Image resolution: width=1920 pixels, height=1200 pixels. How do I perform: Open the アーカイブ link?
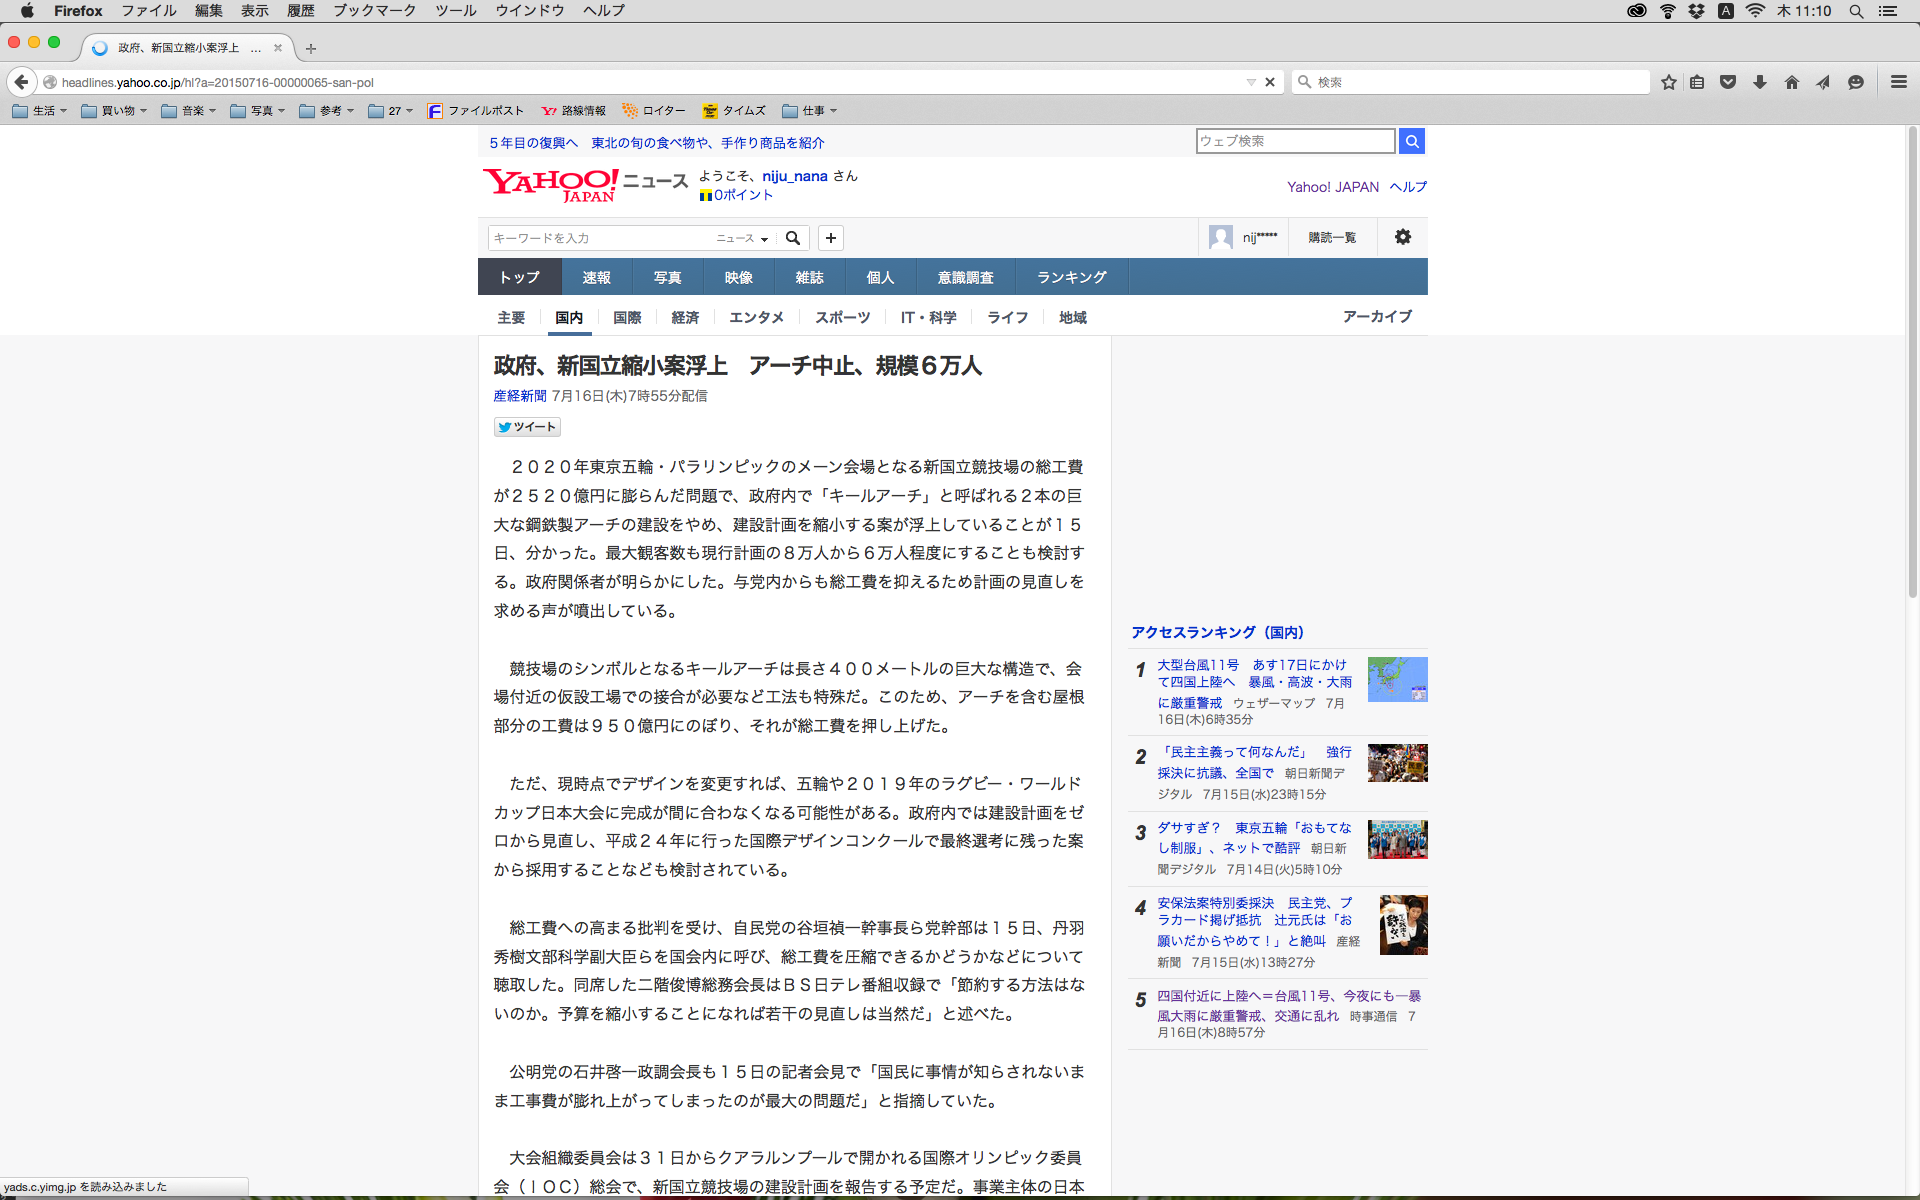1377,316
